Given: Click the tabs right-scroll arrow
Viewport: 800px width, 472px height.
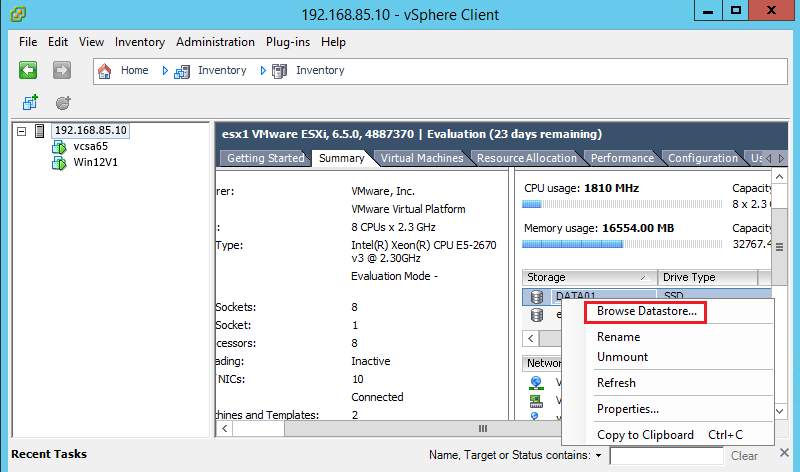Looking at the screenshot, I should 781,158.
